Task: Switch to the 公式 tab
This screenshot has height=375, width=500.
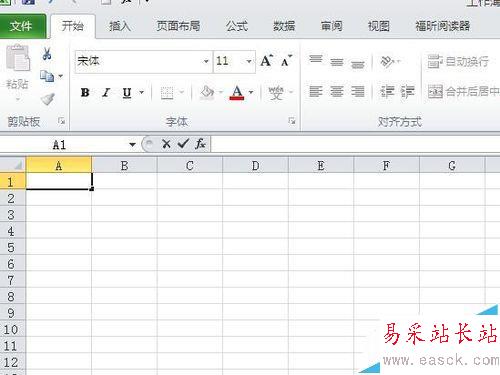Action: point(237,26)
